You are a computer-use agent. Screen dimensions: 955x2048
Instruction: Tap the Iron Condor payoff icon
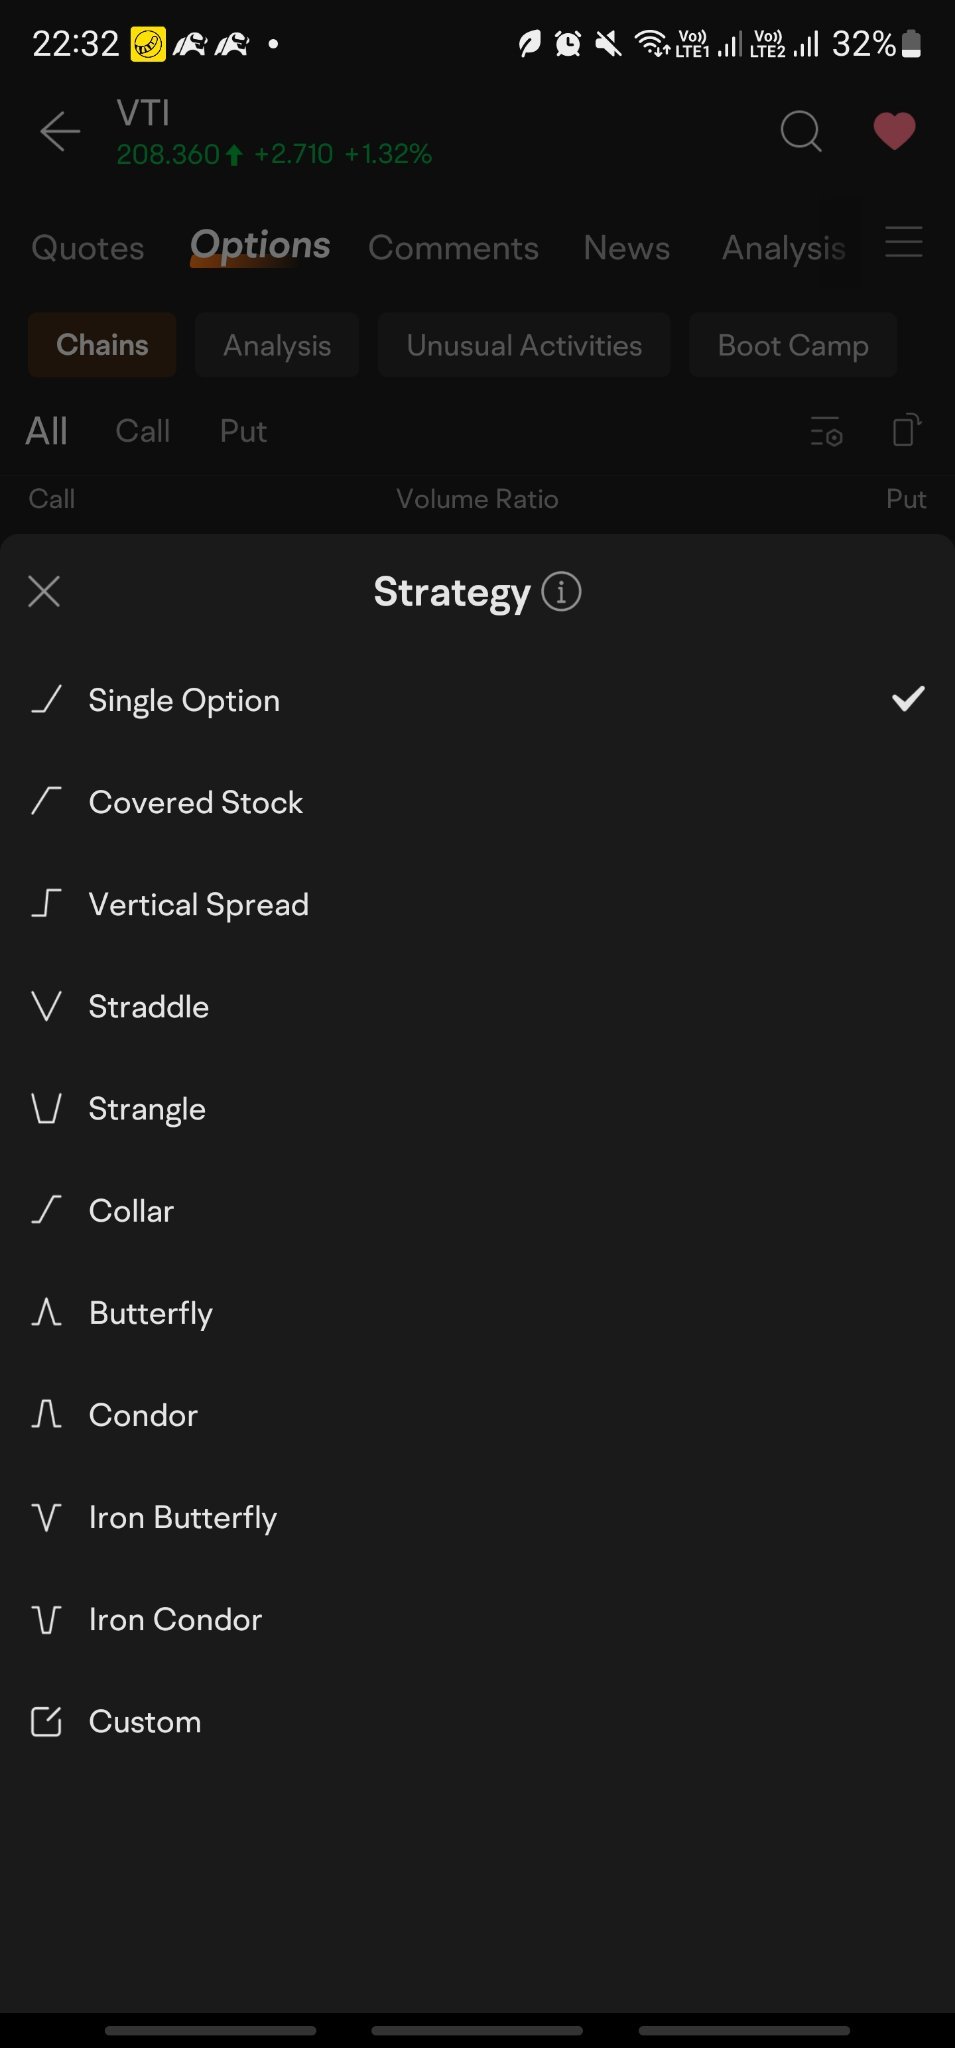(46, 1619)
